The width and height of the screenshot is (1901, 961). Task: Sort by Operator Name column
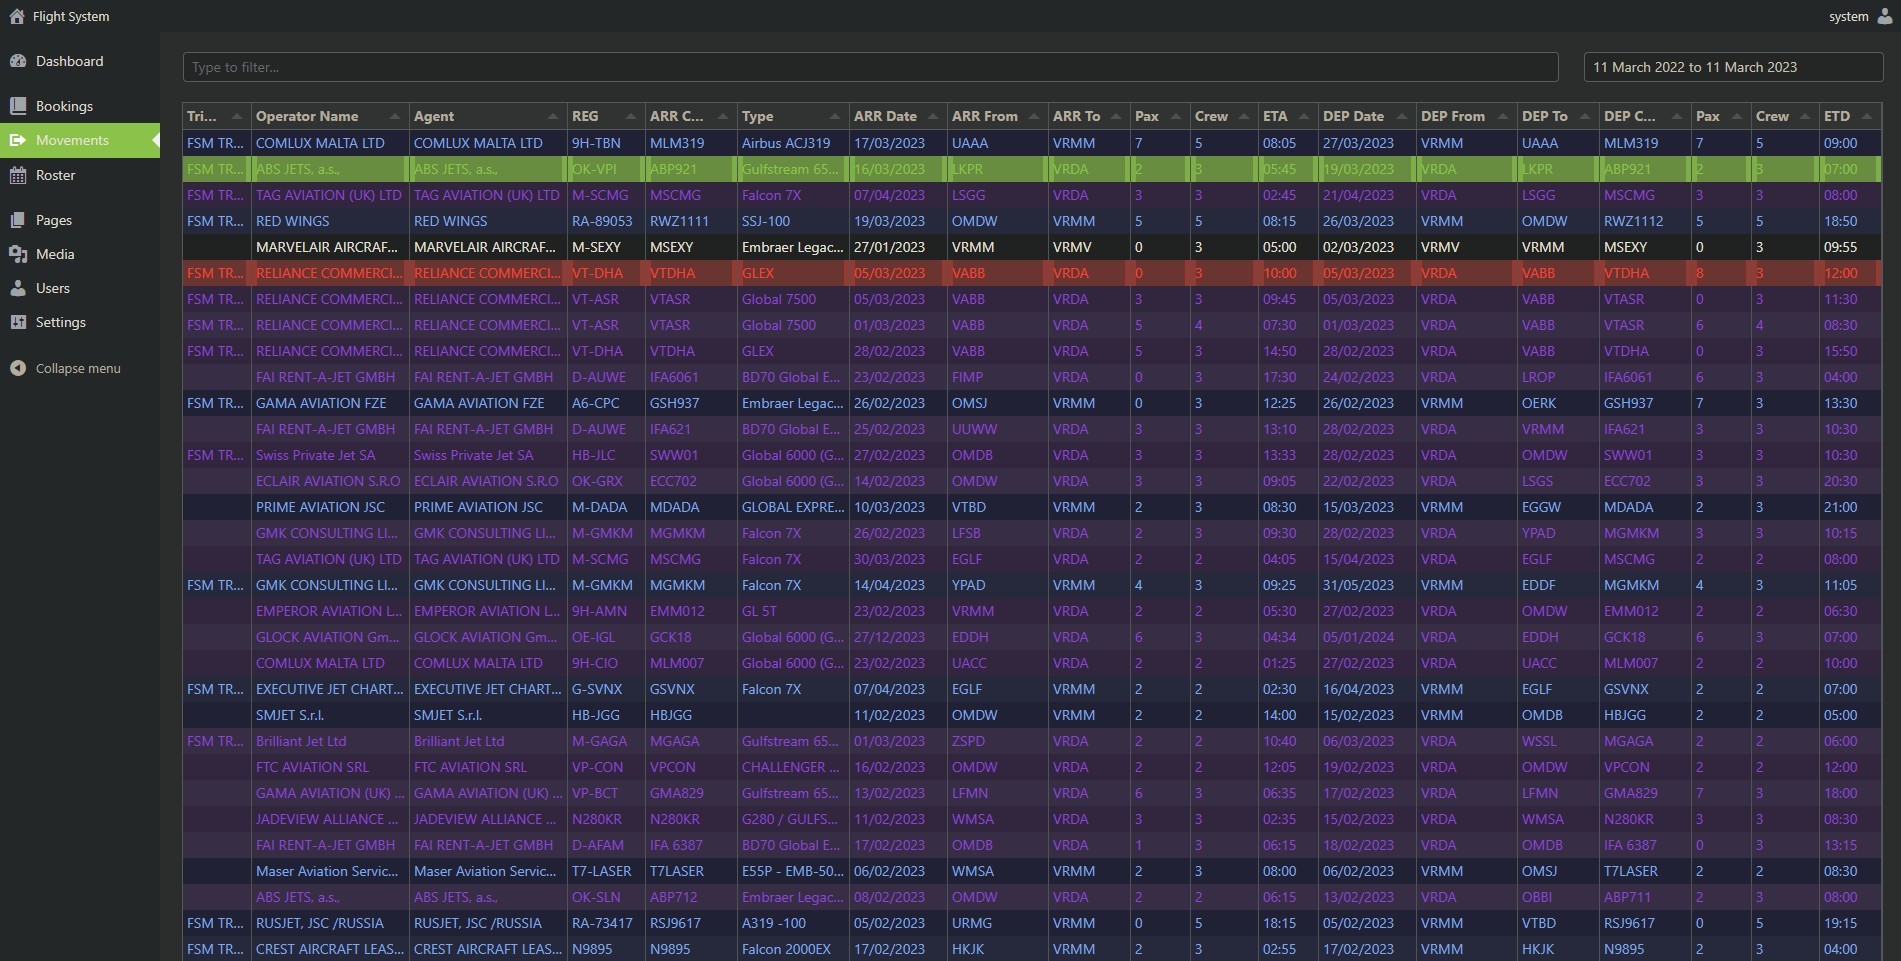click(x=329, y=116)
